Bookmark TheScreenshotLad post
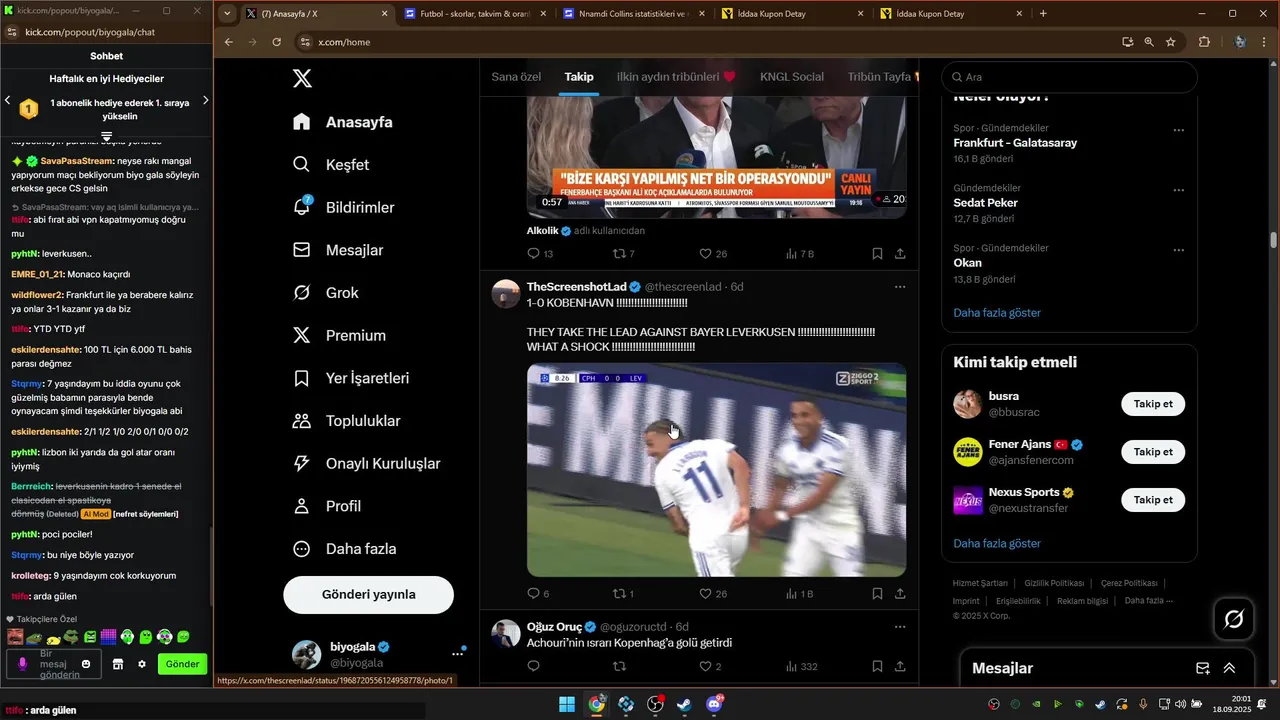 tap(877, 594)
